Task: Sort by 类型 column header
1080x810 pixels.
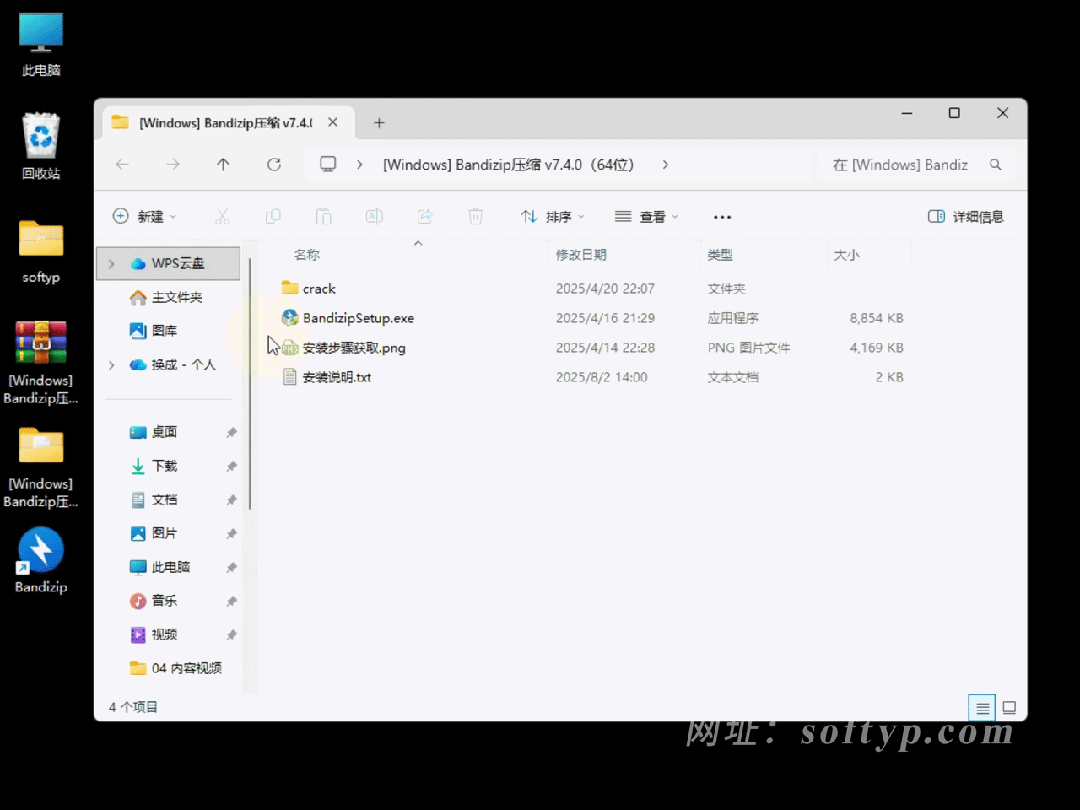Action: (720, 255)
